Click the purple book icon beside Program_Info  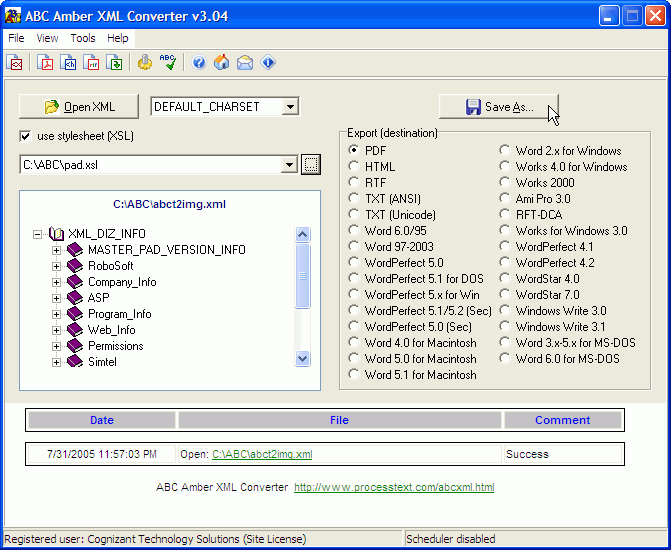(x=75, y=314)
